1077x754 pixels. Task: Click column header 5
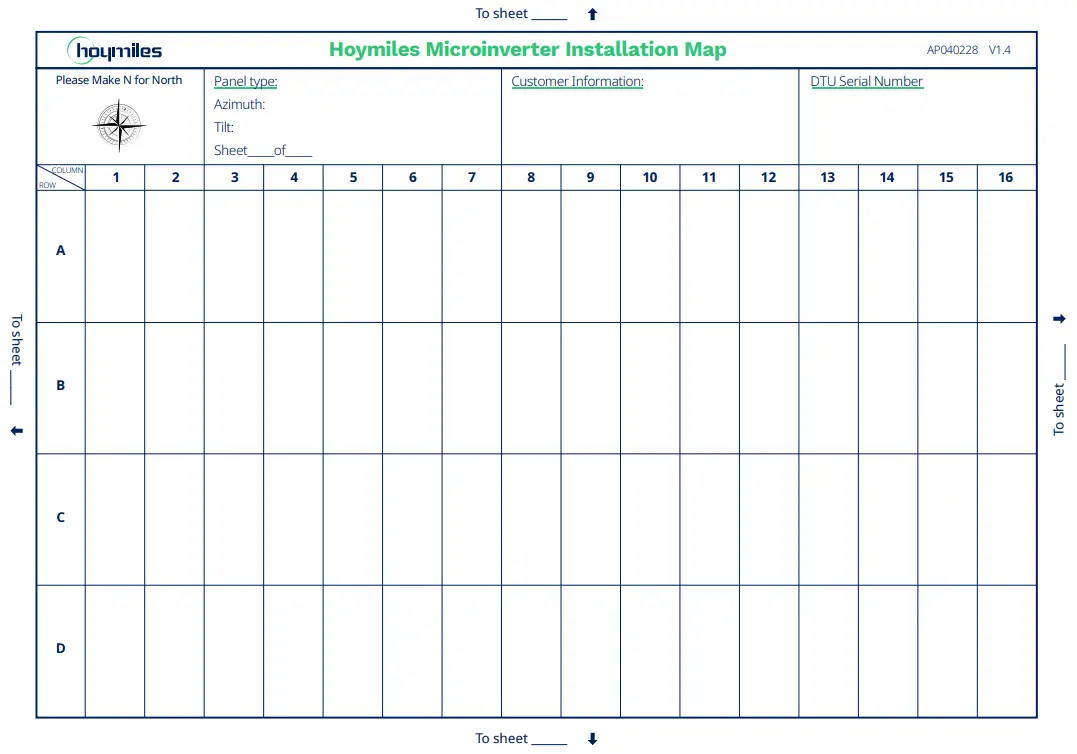(353, 177)
